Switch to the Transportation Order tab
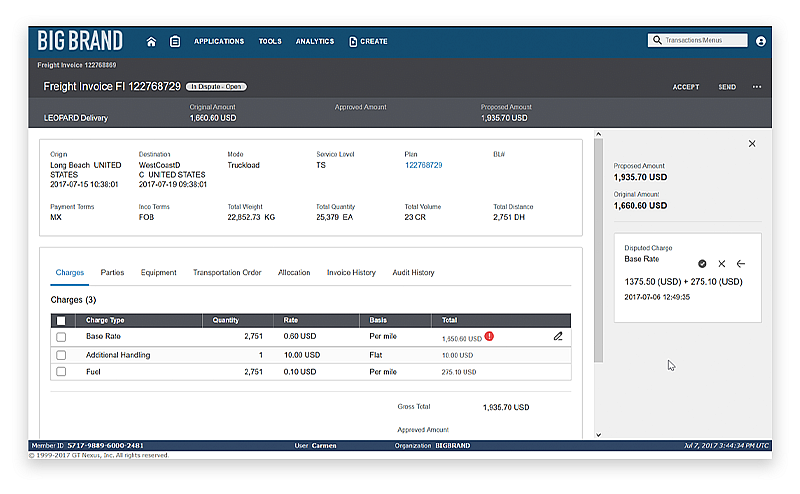This screenshot has width=800, height=494. (227, 273)
